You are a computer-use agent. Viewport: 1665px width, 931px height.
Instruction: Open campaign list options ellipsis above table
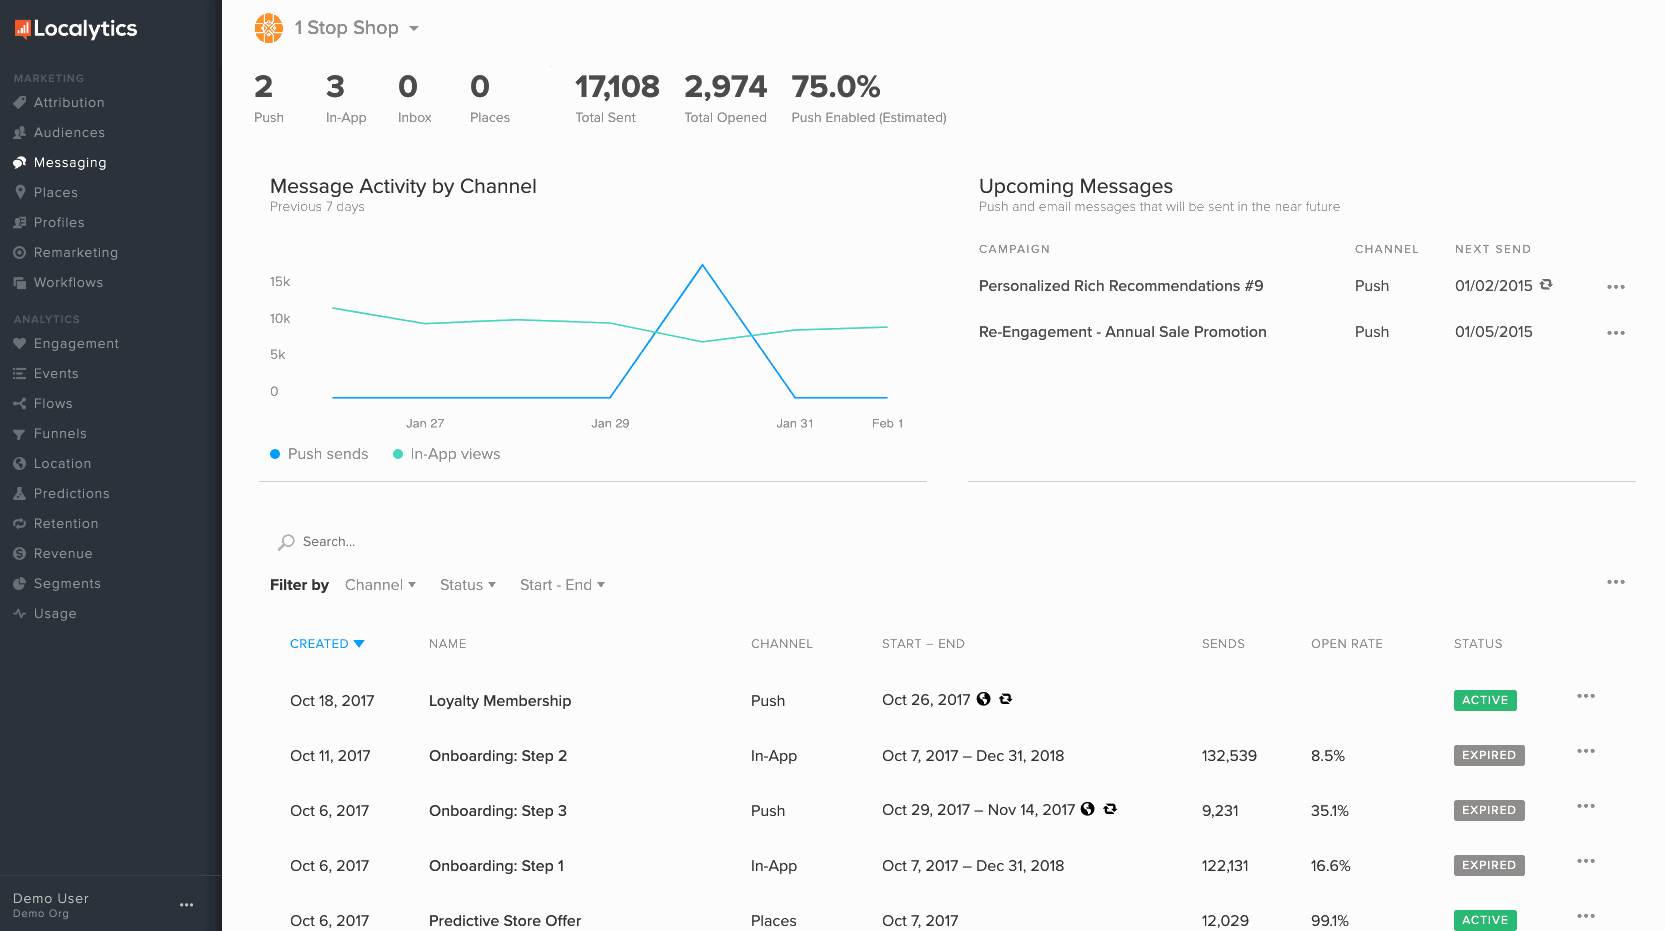coord(1615,582)
